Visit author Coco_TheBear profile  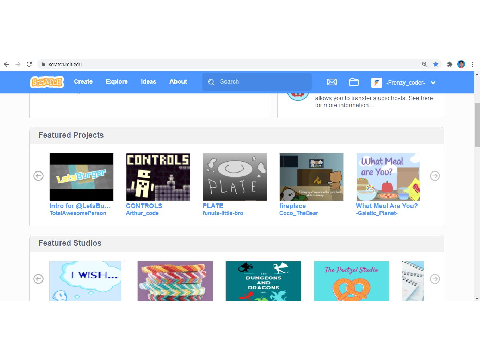(x=299, y=213)
